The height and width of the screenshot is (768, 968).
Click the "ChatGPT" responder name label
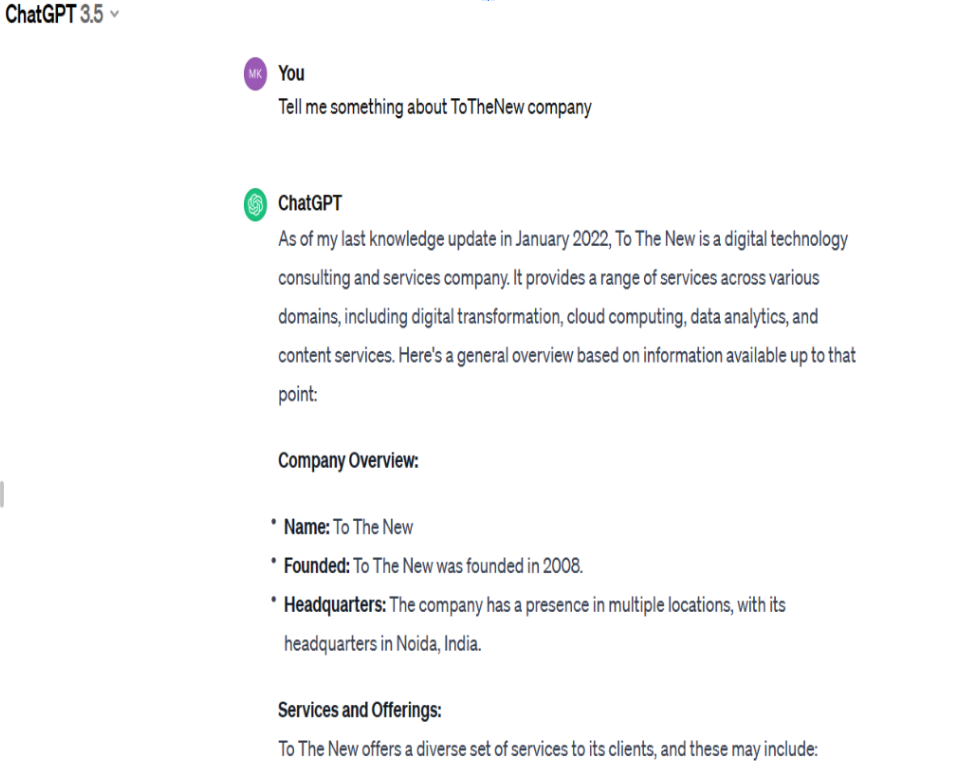point(309,203)
